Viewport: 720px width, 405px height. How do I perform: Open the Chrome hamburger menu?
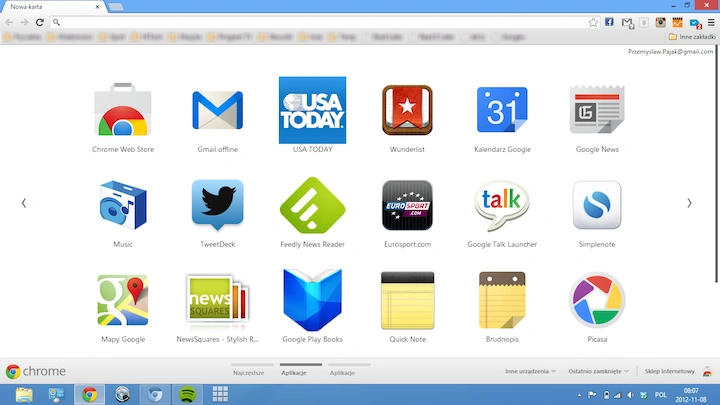tap(711, 22)
